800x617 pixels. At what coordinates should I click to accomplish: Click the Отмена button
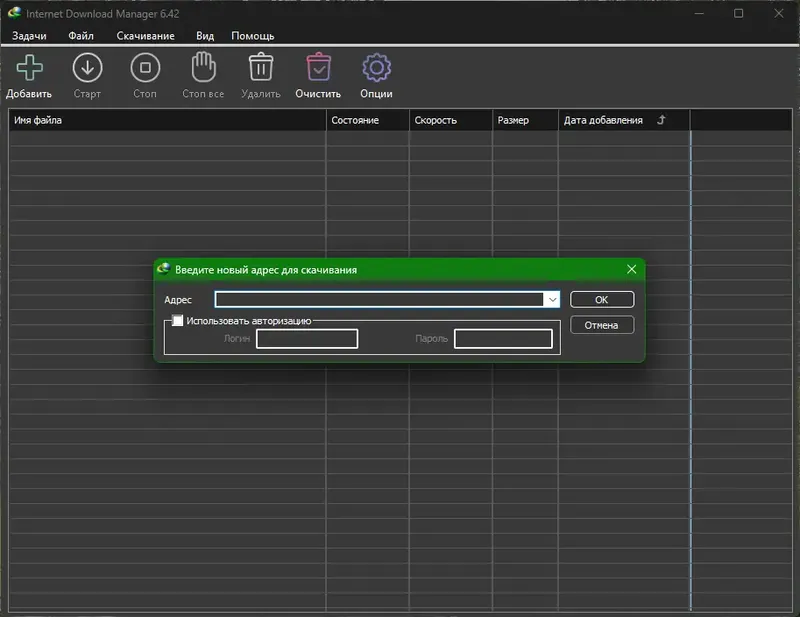[602, 325]
